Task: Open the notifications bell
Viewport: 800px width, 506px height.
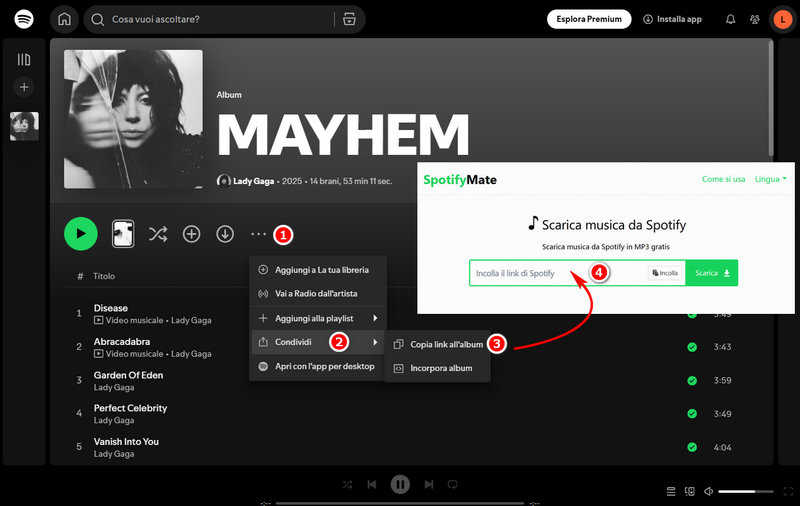Action: pyautogui.click(x=731, y=19)
